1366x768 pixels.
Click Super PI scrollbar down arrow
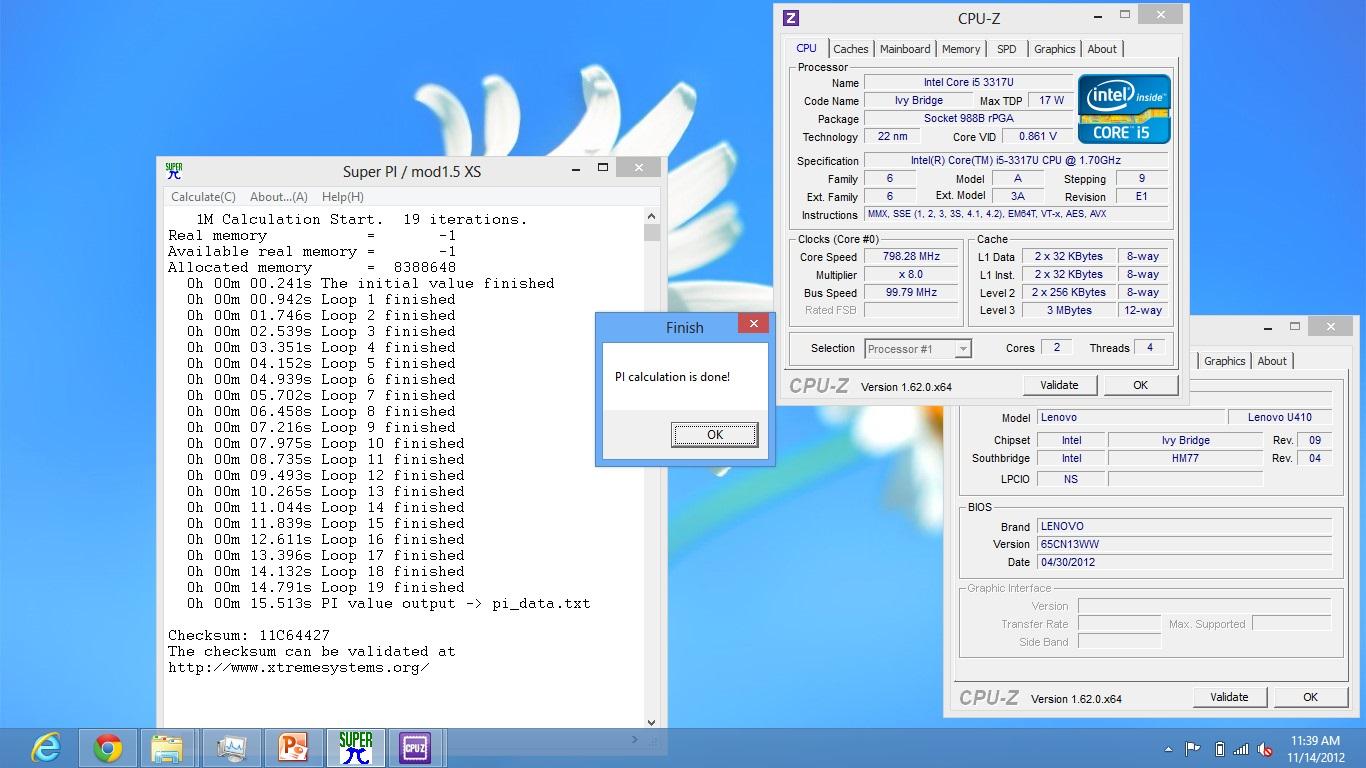click(x=652, y=721)
